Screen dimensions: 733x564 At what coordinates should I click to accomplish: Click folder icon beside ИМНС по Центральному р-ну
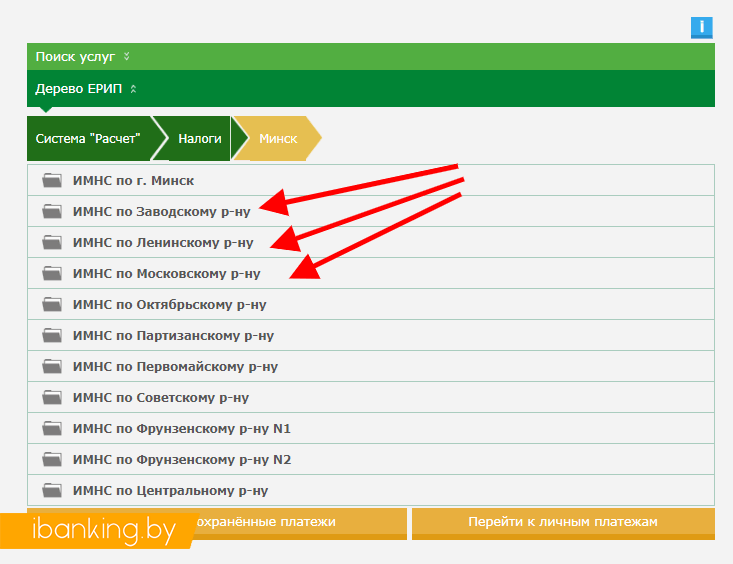tap(52, 491)
